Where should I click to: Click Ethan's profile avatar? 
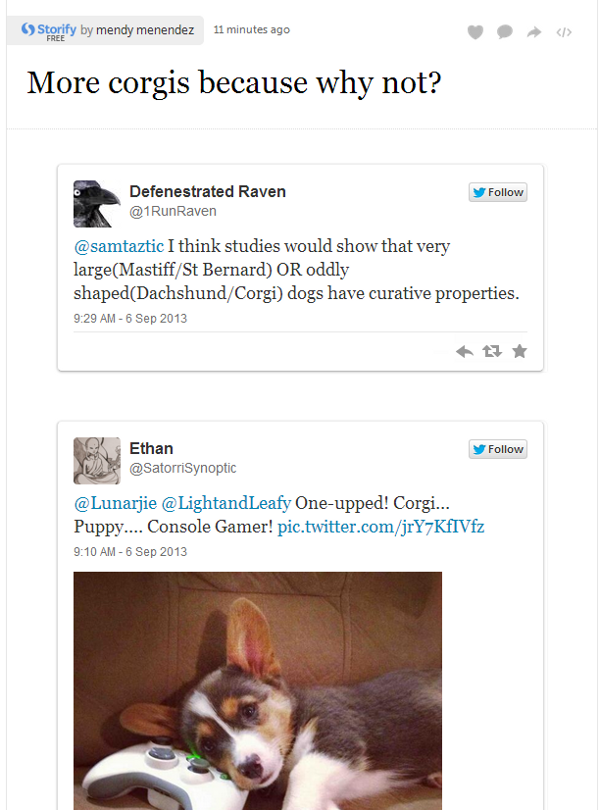click(x=97, y=460)
